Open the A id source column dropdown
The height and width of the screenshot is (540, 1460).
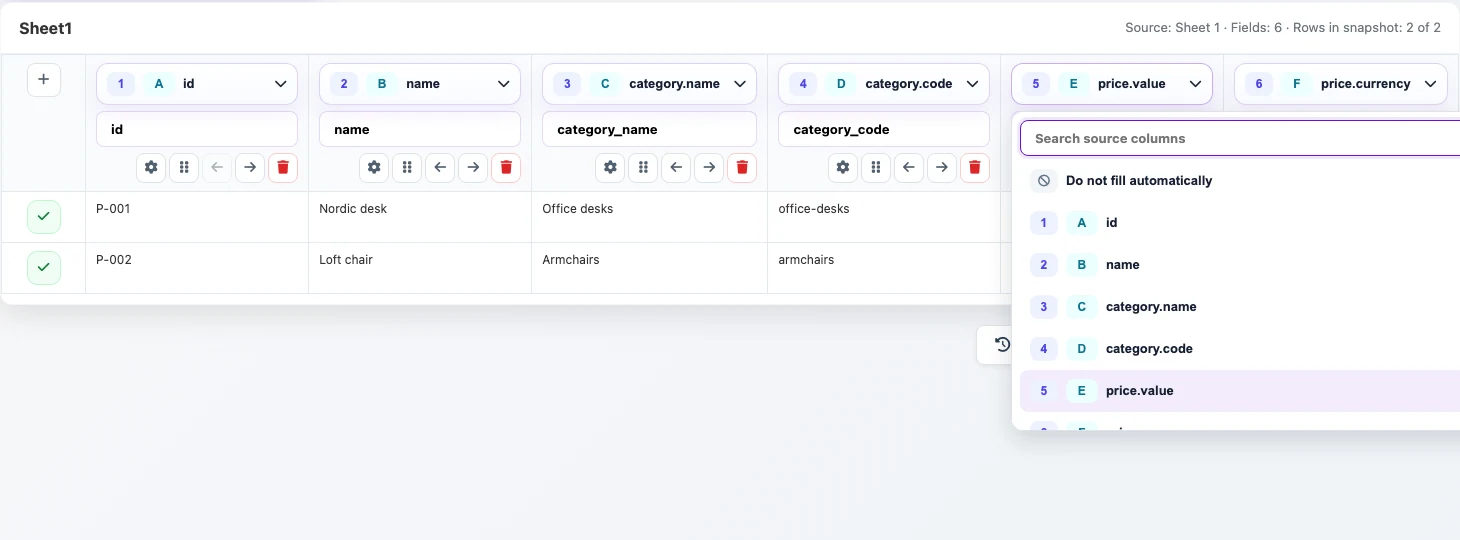(197, 84)
